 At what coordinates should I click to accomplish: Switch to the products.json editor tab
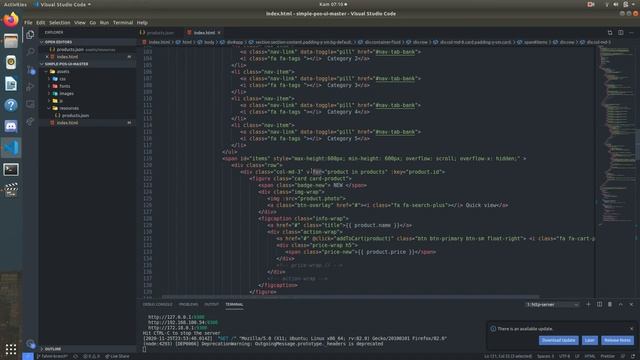pyautogui.click(x=160, y=33)
